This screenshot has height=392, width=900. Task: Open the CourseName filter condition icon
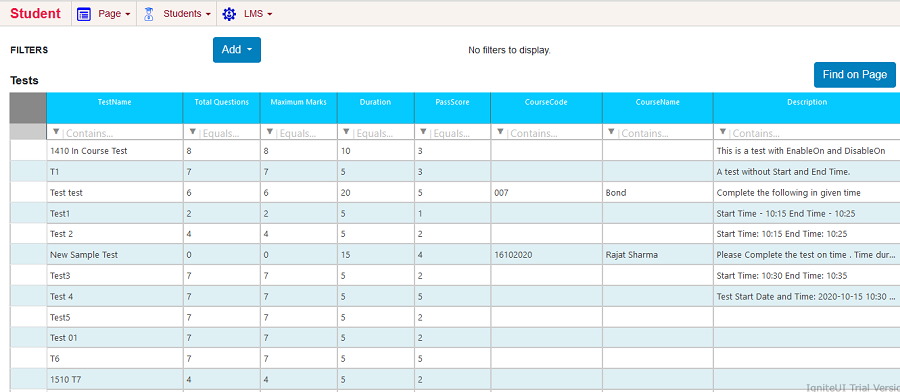pyautogui.click(x=611, y=132)
